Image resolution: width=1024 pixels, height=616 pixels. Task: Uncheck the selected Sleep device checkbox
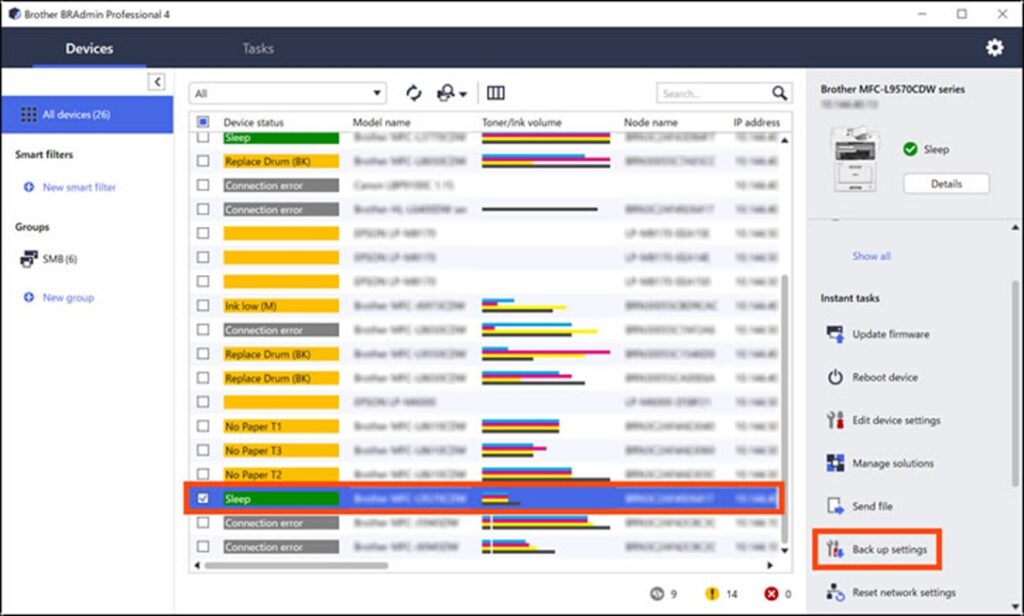point(204,498)
